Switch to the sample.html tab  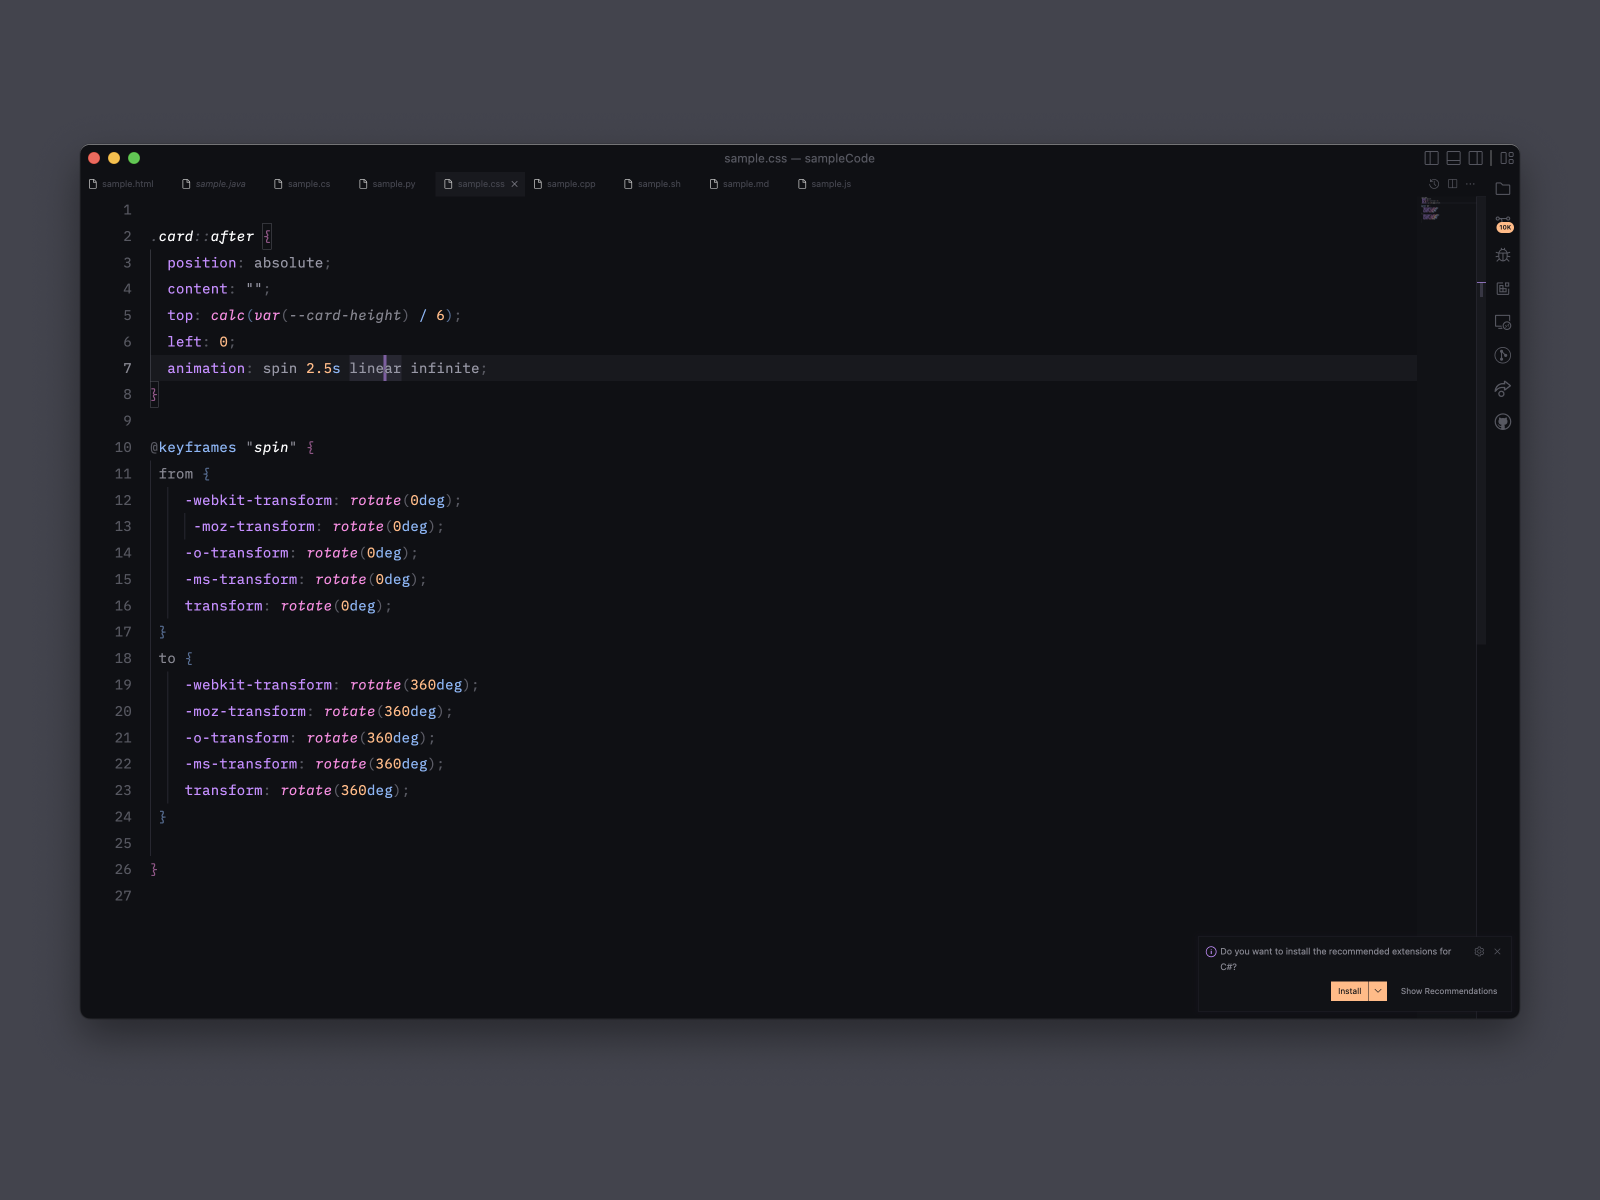[121, 184]
